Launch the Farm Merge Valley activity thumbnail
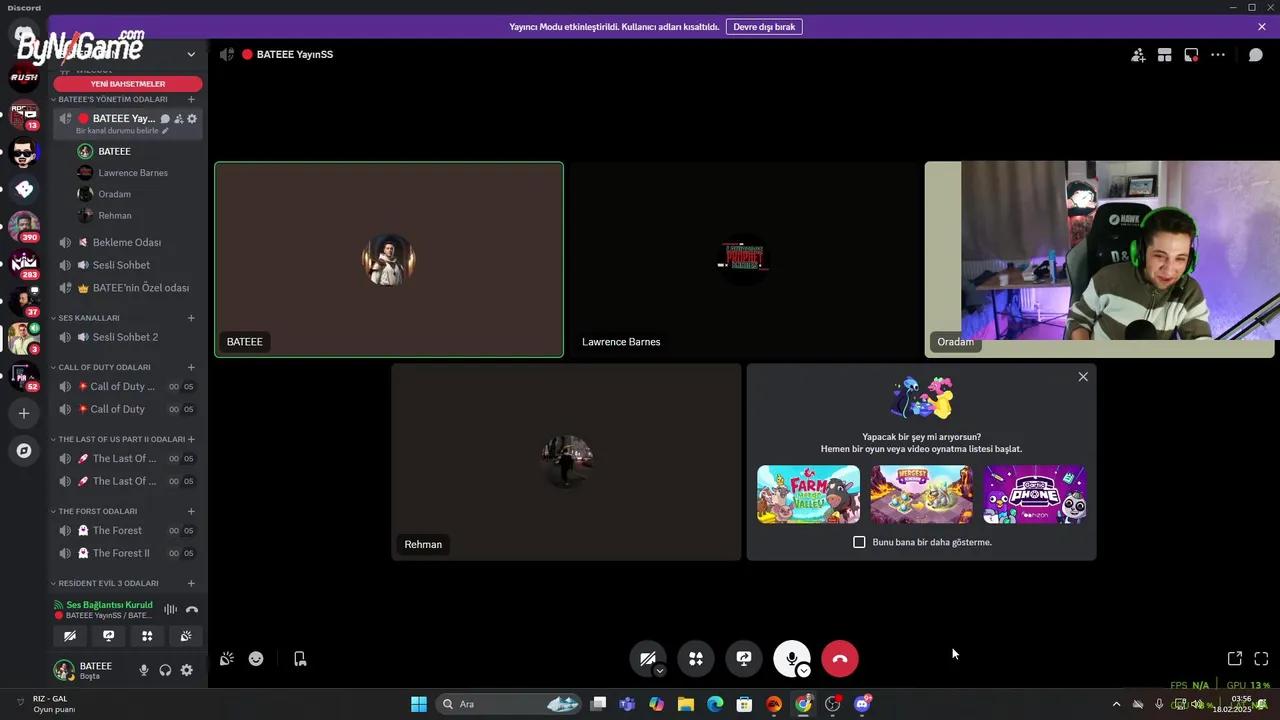The width and height of the screenshot is (1280, 720). tap(808, 494)
